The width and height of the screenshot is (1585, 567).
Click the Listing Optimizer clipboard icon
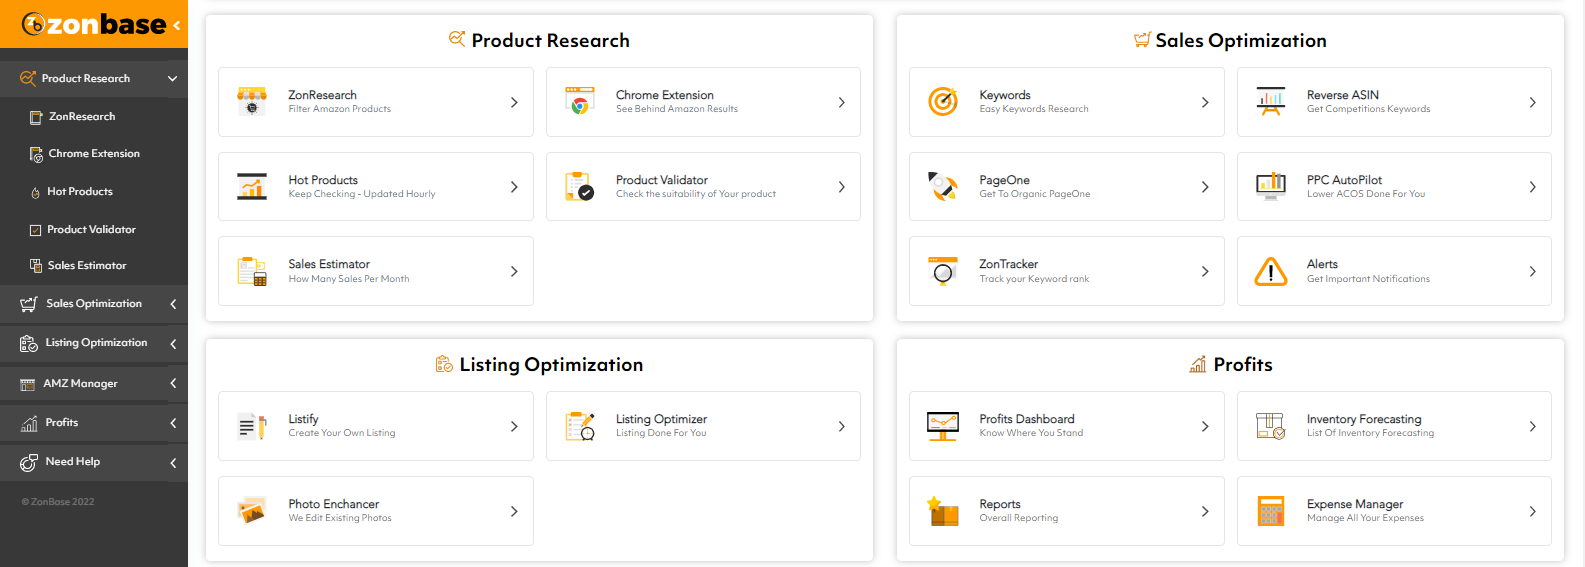click(x=580, y=426)
